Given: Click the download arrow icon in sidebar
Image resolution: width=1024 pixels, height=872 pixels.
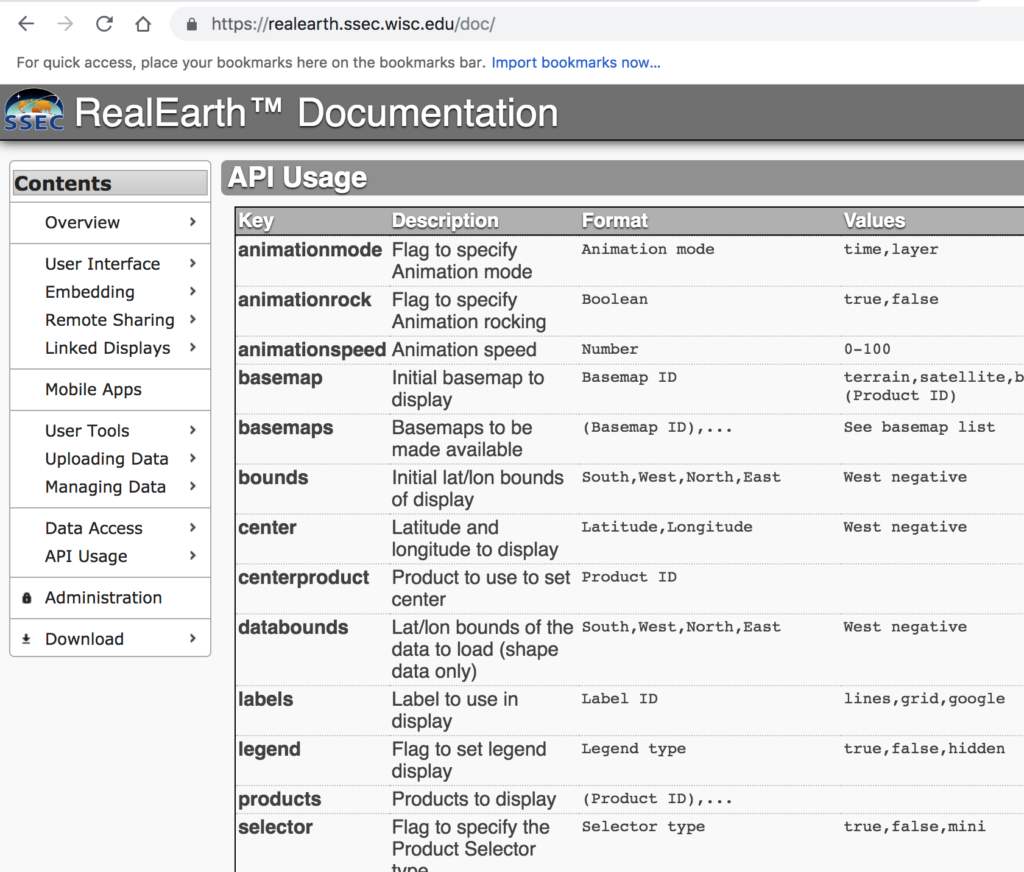Looking at the screenshot, I should click(26, 639).
